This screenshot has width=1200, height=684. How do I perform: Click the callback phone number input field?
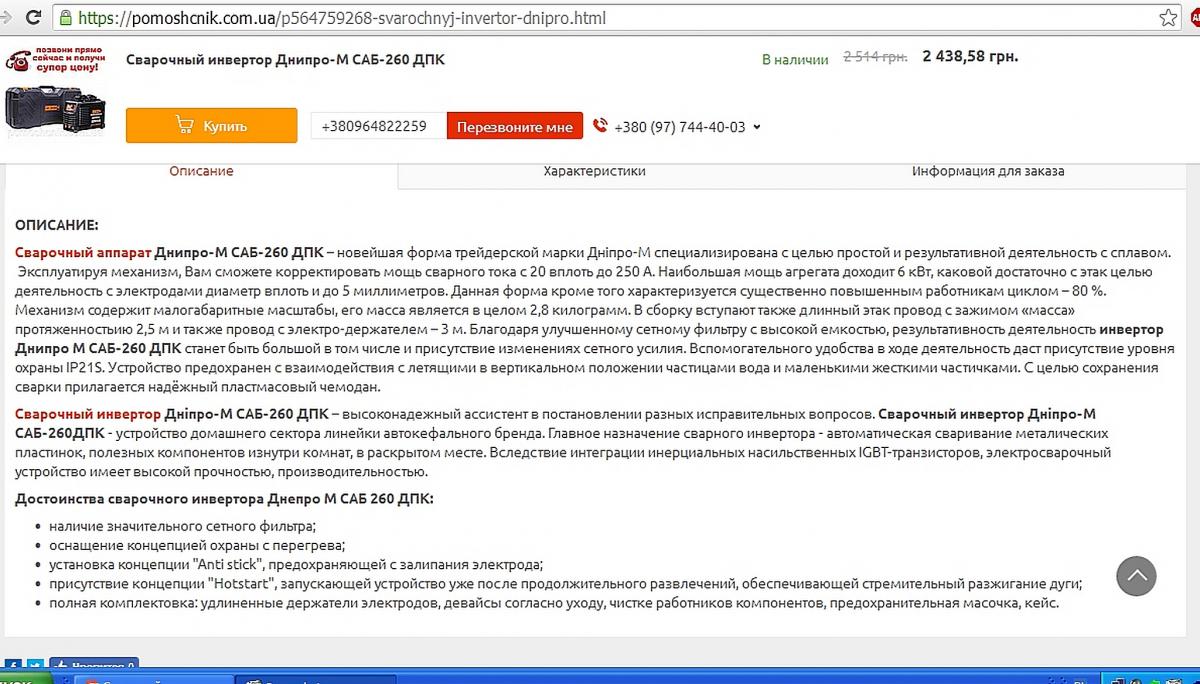point(378,126)
